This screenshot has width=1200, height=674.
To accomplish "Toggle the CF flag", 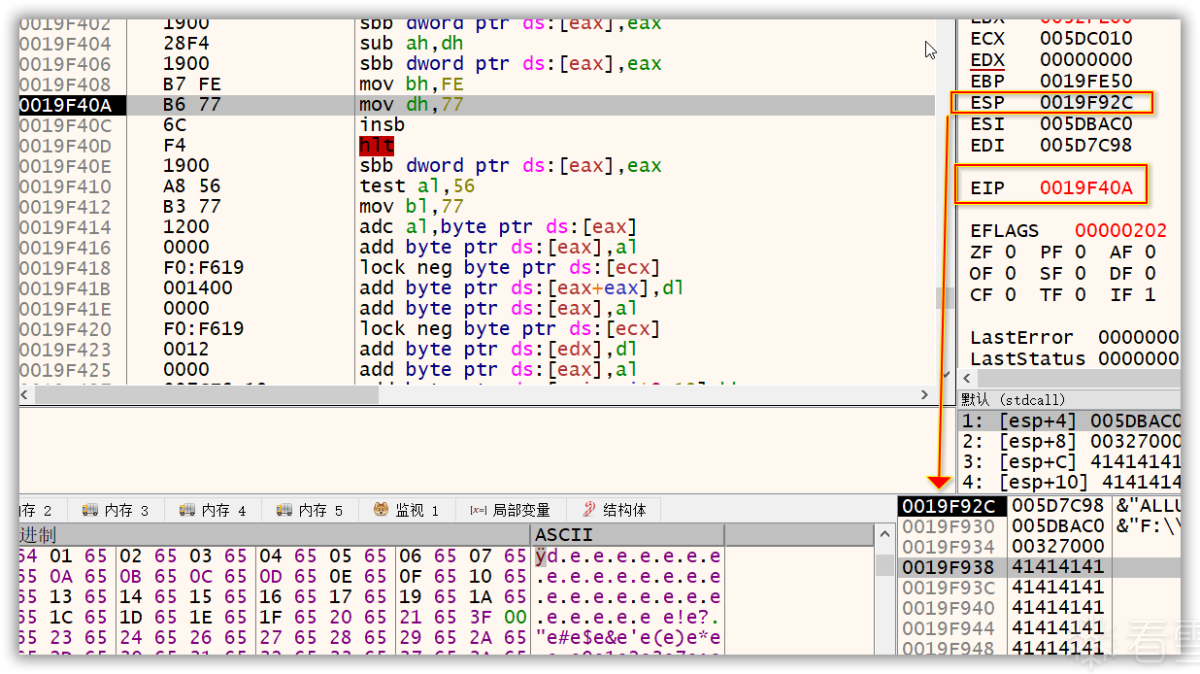I will coord(993,294).
